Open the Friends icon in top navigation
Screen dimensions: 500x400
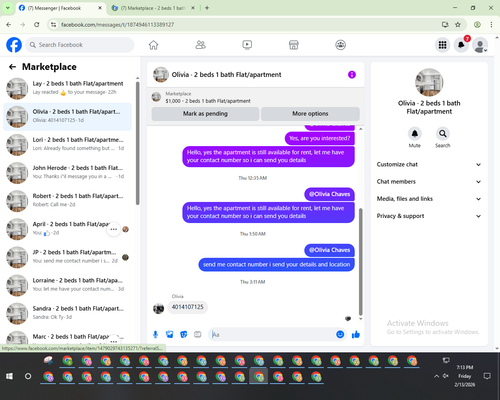click(x=200, y=45)
